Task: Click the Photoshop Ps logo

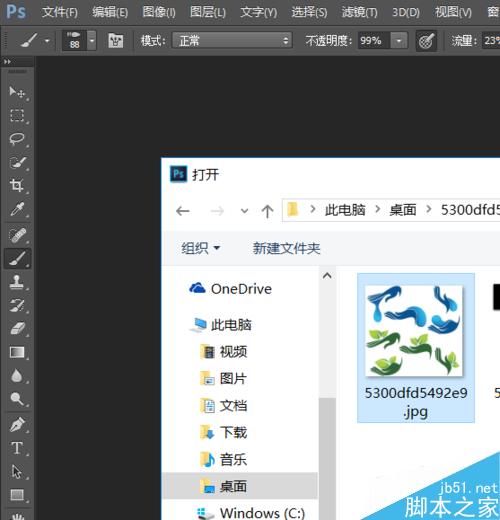Action: [16, 12]
